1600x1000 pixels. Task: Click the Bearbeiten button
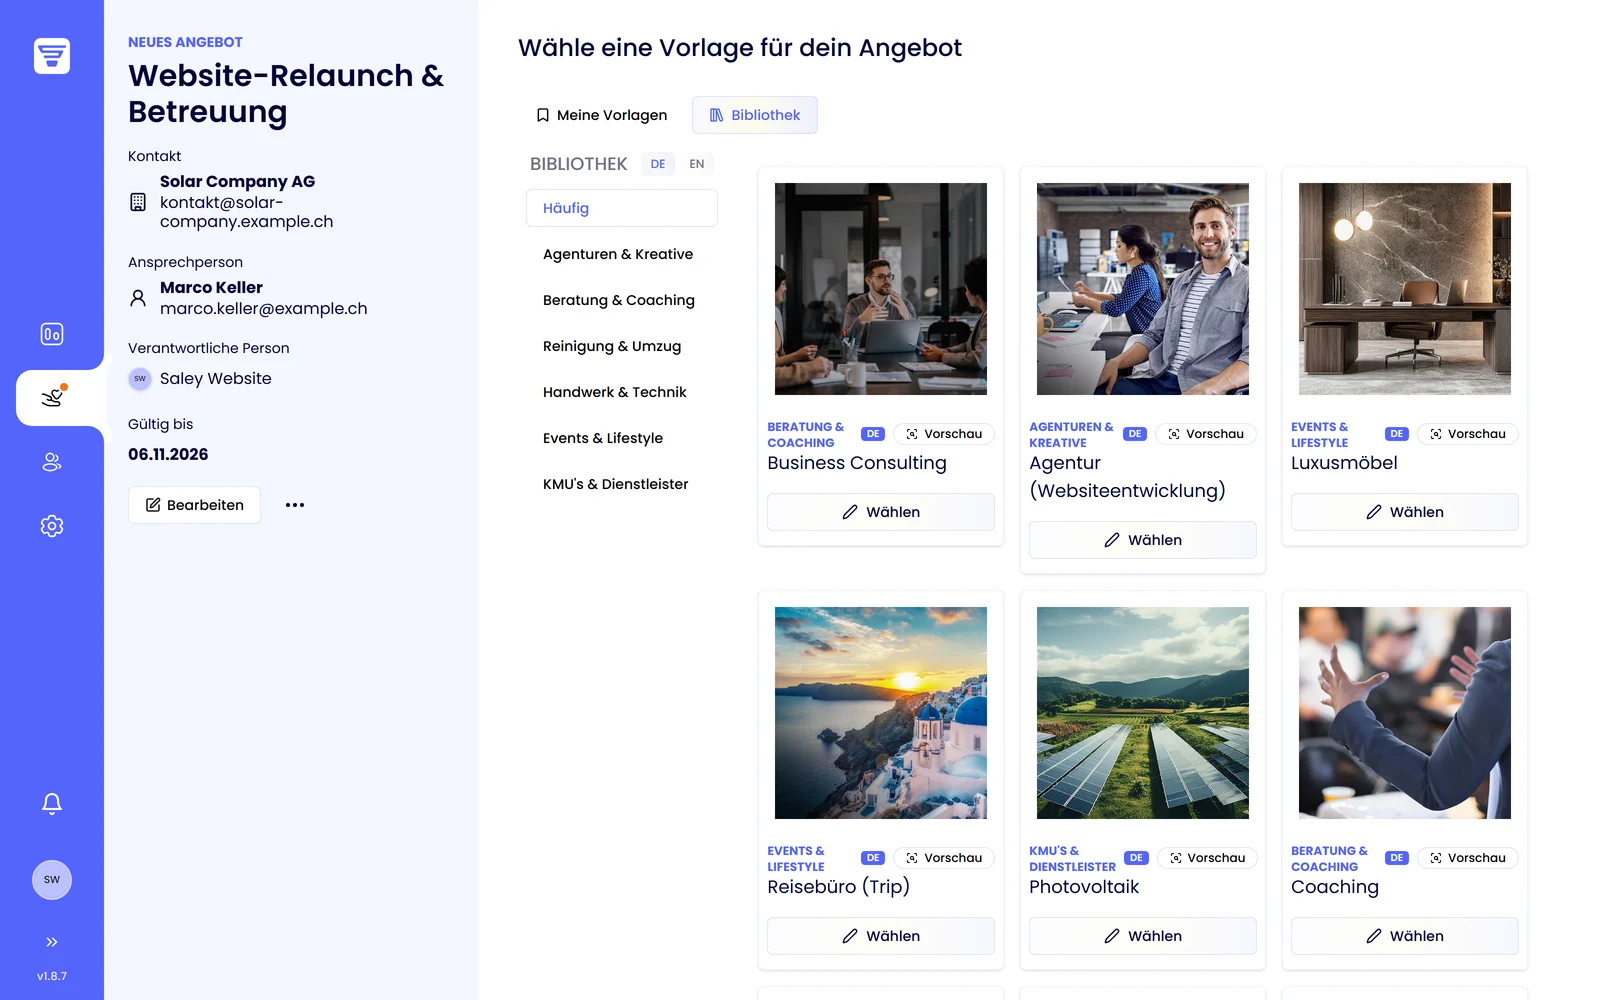coord(194,505)
